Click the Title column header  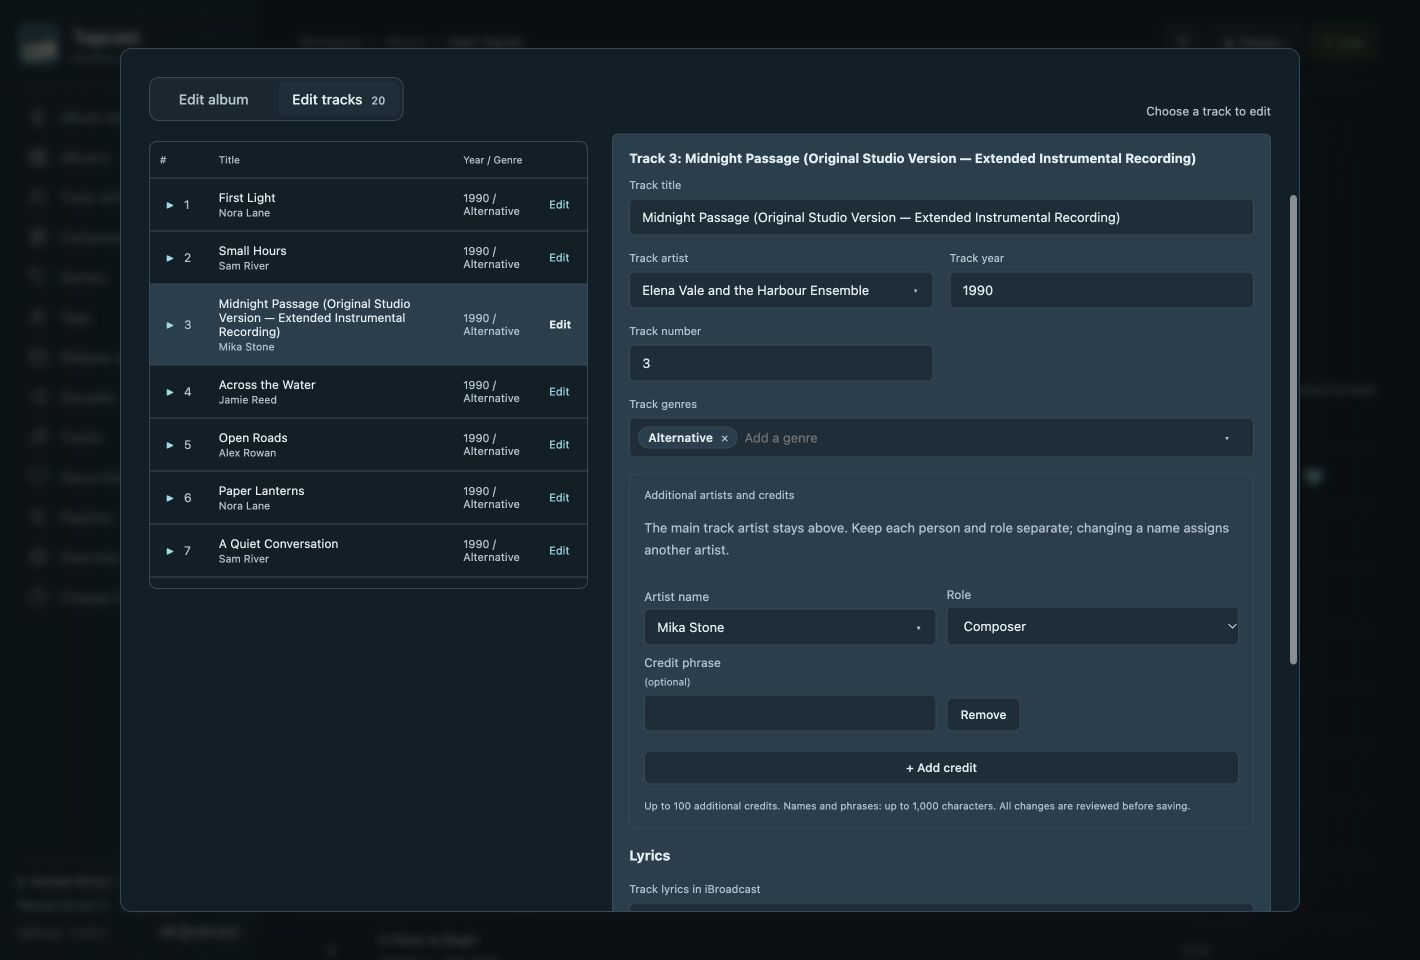[x=229, y=160]
